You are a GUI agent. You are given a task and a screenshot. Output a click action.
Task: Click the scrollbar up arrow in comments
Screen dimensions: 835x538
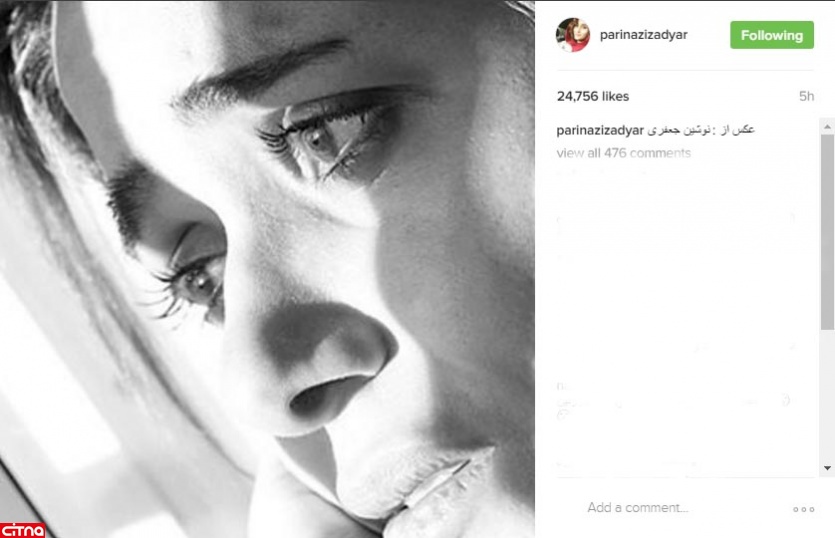pos(827,127)
